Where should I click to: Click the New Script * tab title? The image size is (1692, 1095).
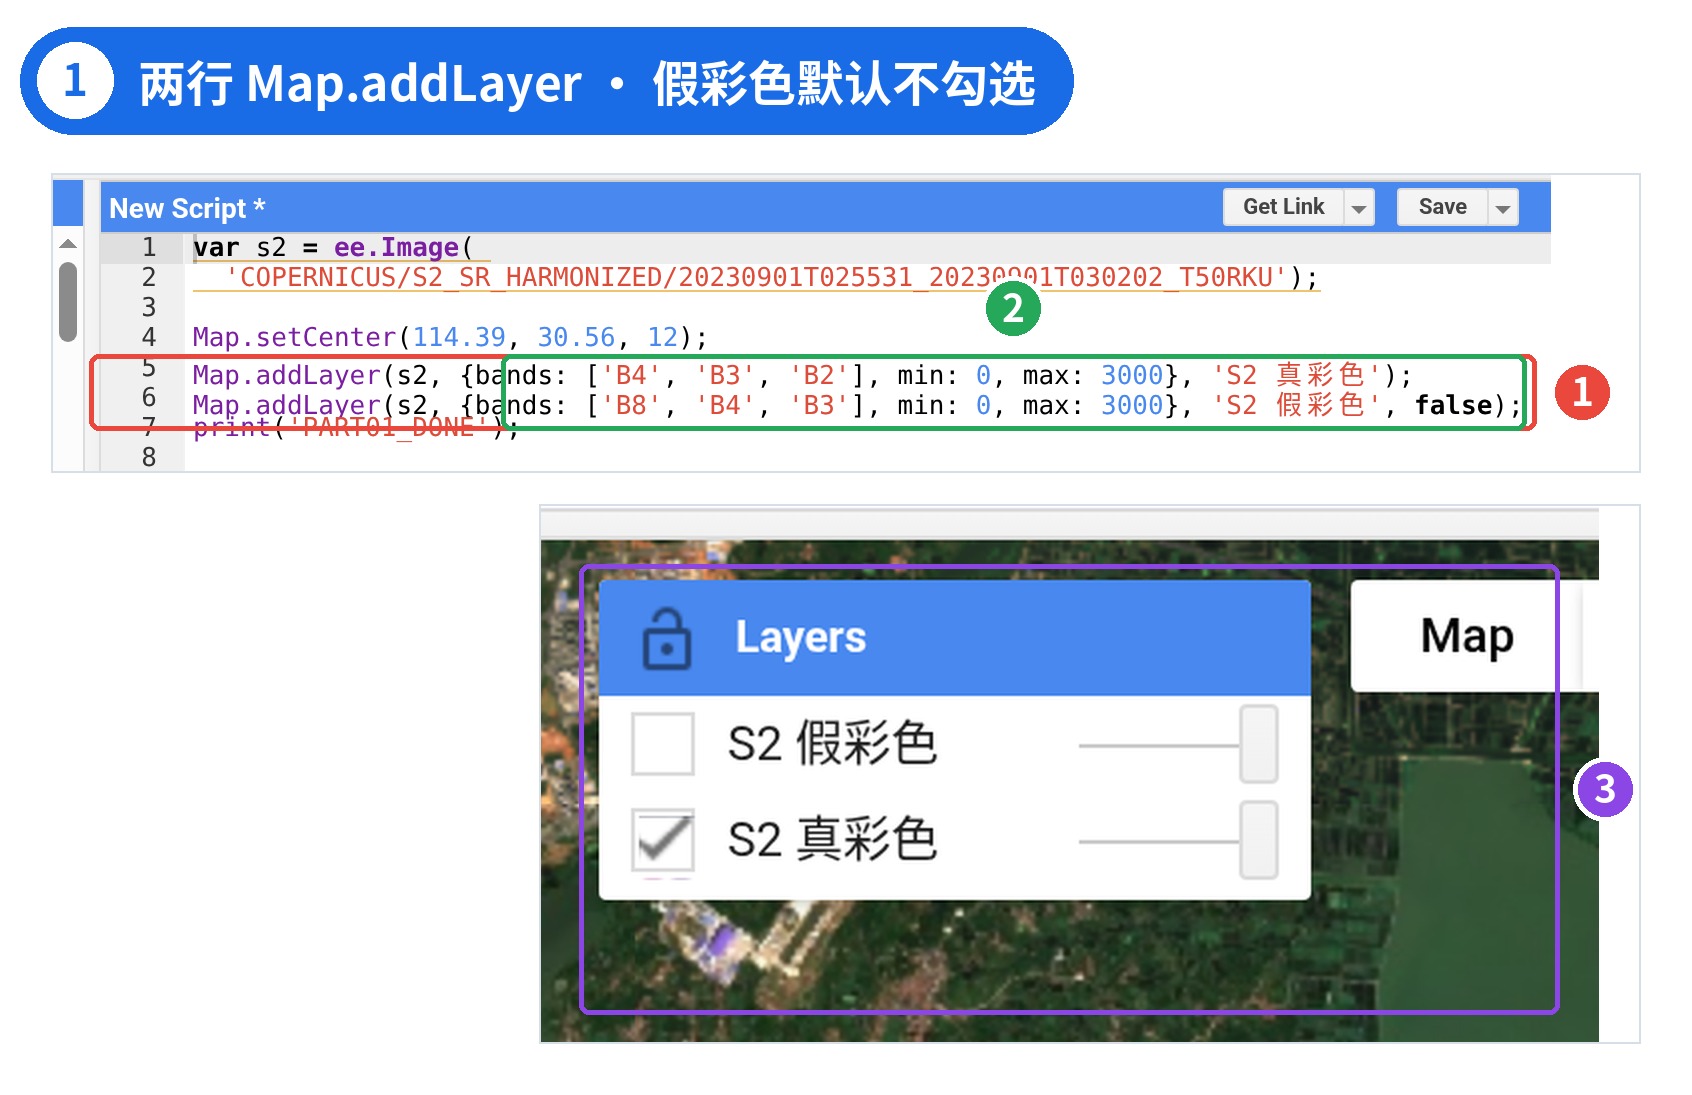tap(187, 208)
